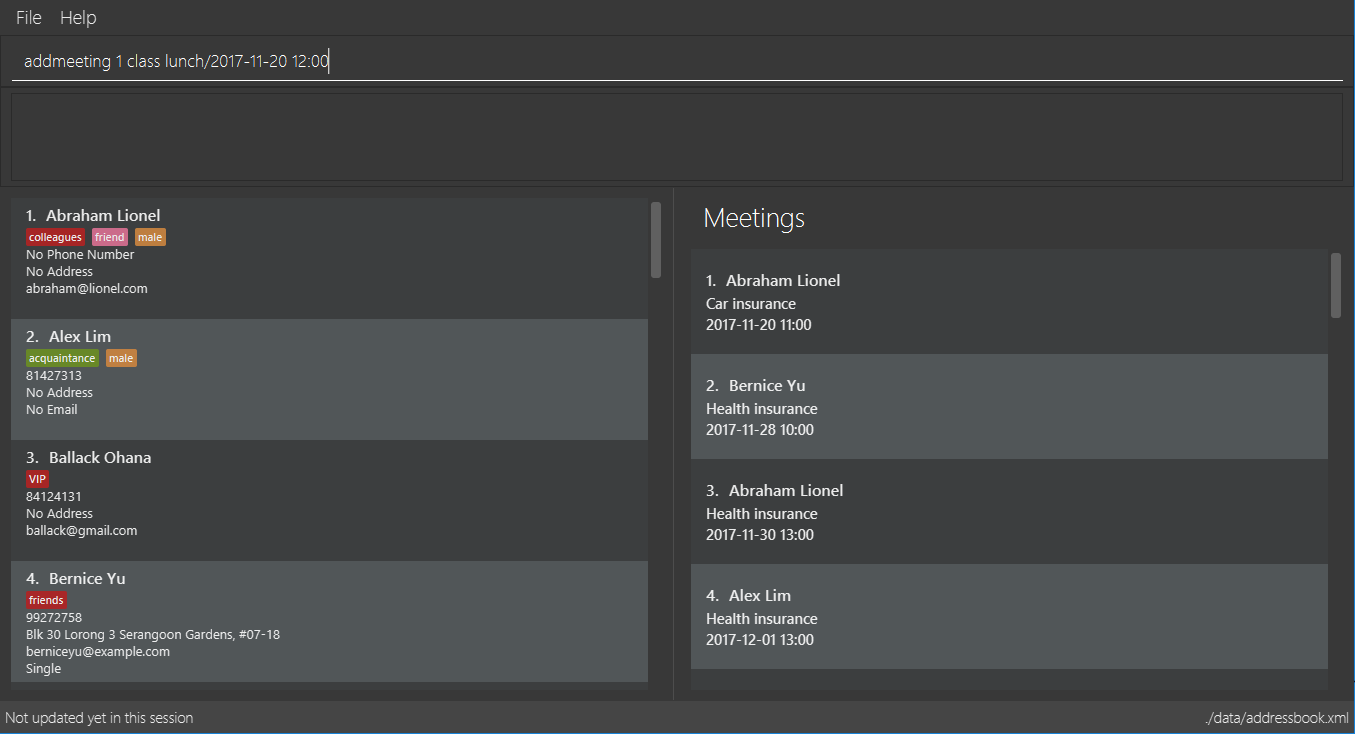Click phone number 84124131
The height and width of the screenshot is (734, 1355).
(x=54, y=497)
